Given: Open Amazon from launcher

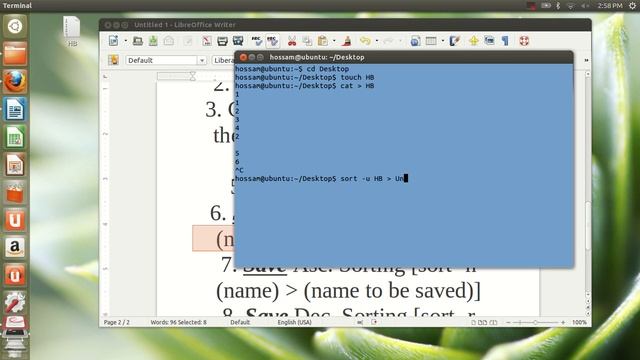Looking at the screenshot, I should click(x=15, y=247).
